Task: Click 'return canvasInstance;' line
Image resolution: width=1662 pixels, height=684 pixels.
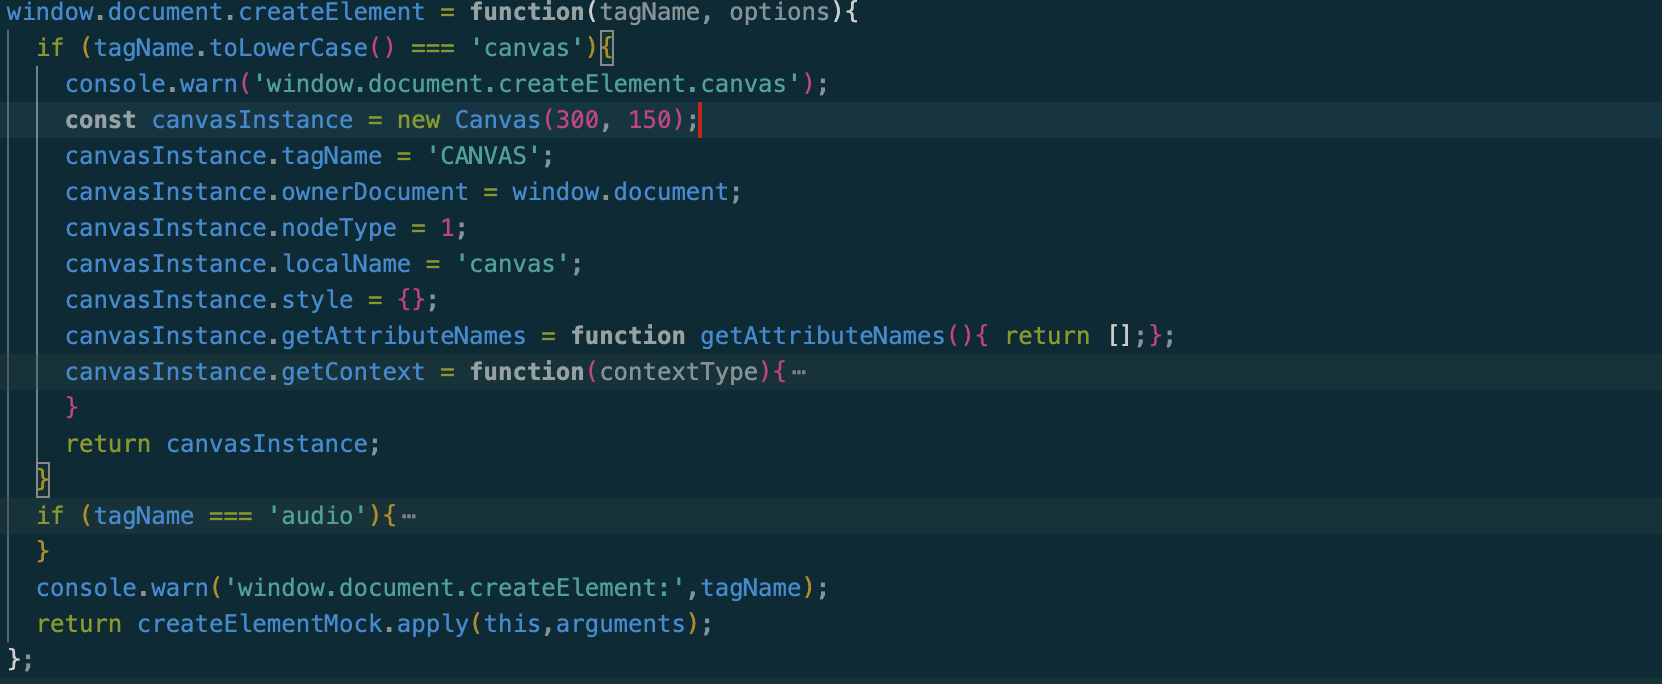Action: (223, 444)
